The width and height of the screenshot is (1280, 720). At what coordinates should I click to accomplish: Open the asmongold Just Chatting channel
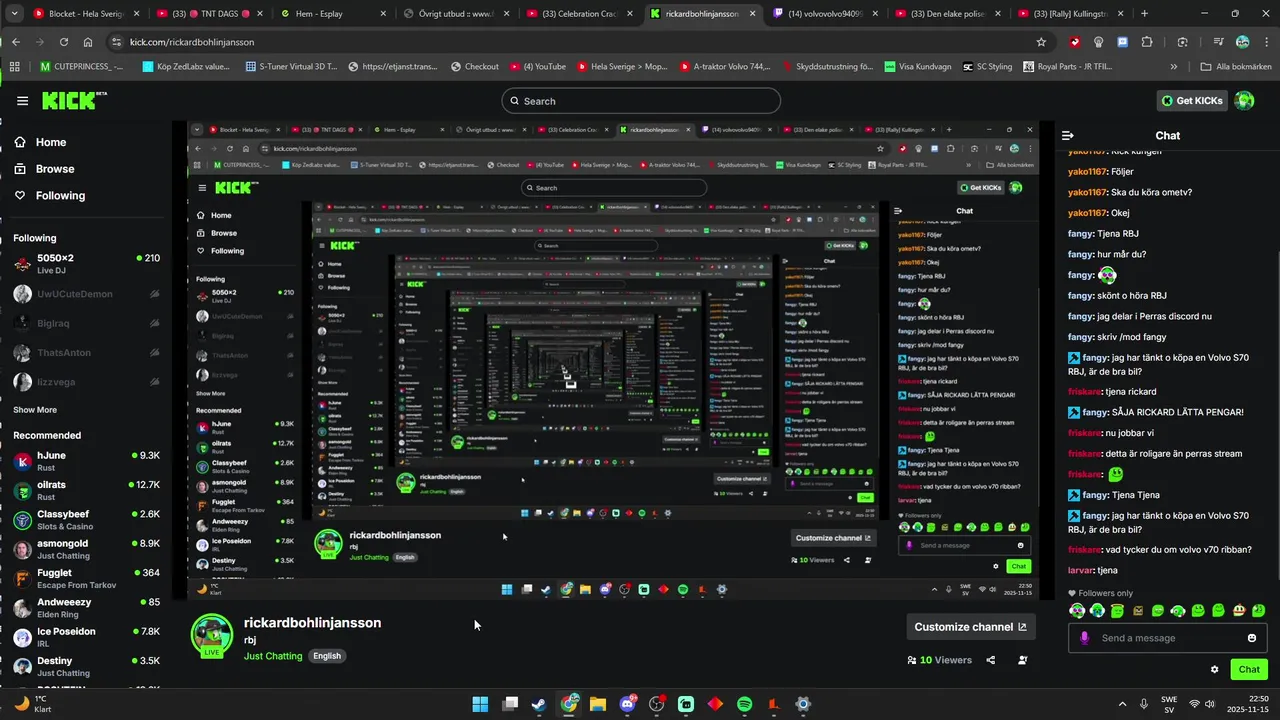tap(86, 549)
